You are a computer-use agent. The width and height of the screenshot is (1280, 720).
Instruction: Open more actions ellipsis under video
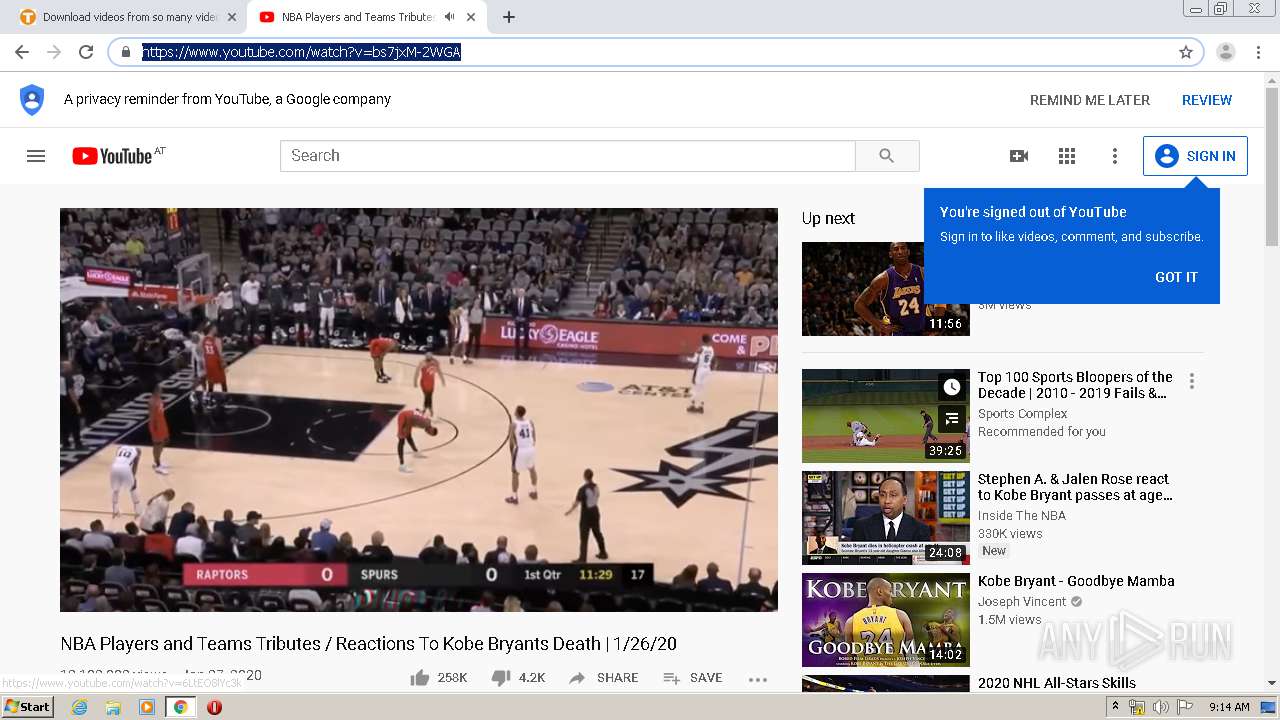point(758,679)
